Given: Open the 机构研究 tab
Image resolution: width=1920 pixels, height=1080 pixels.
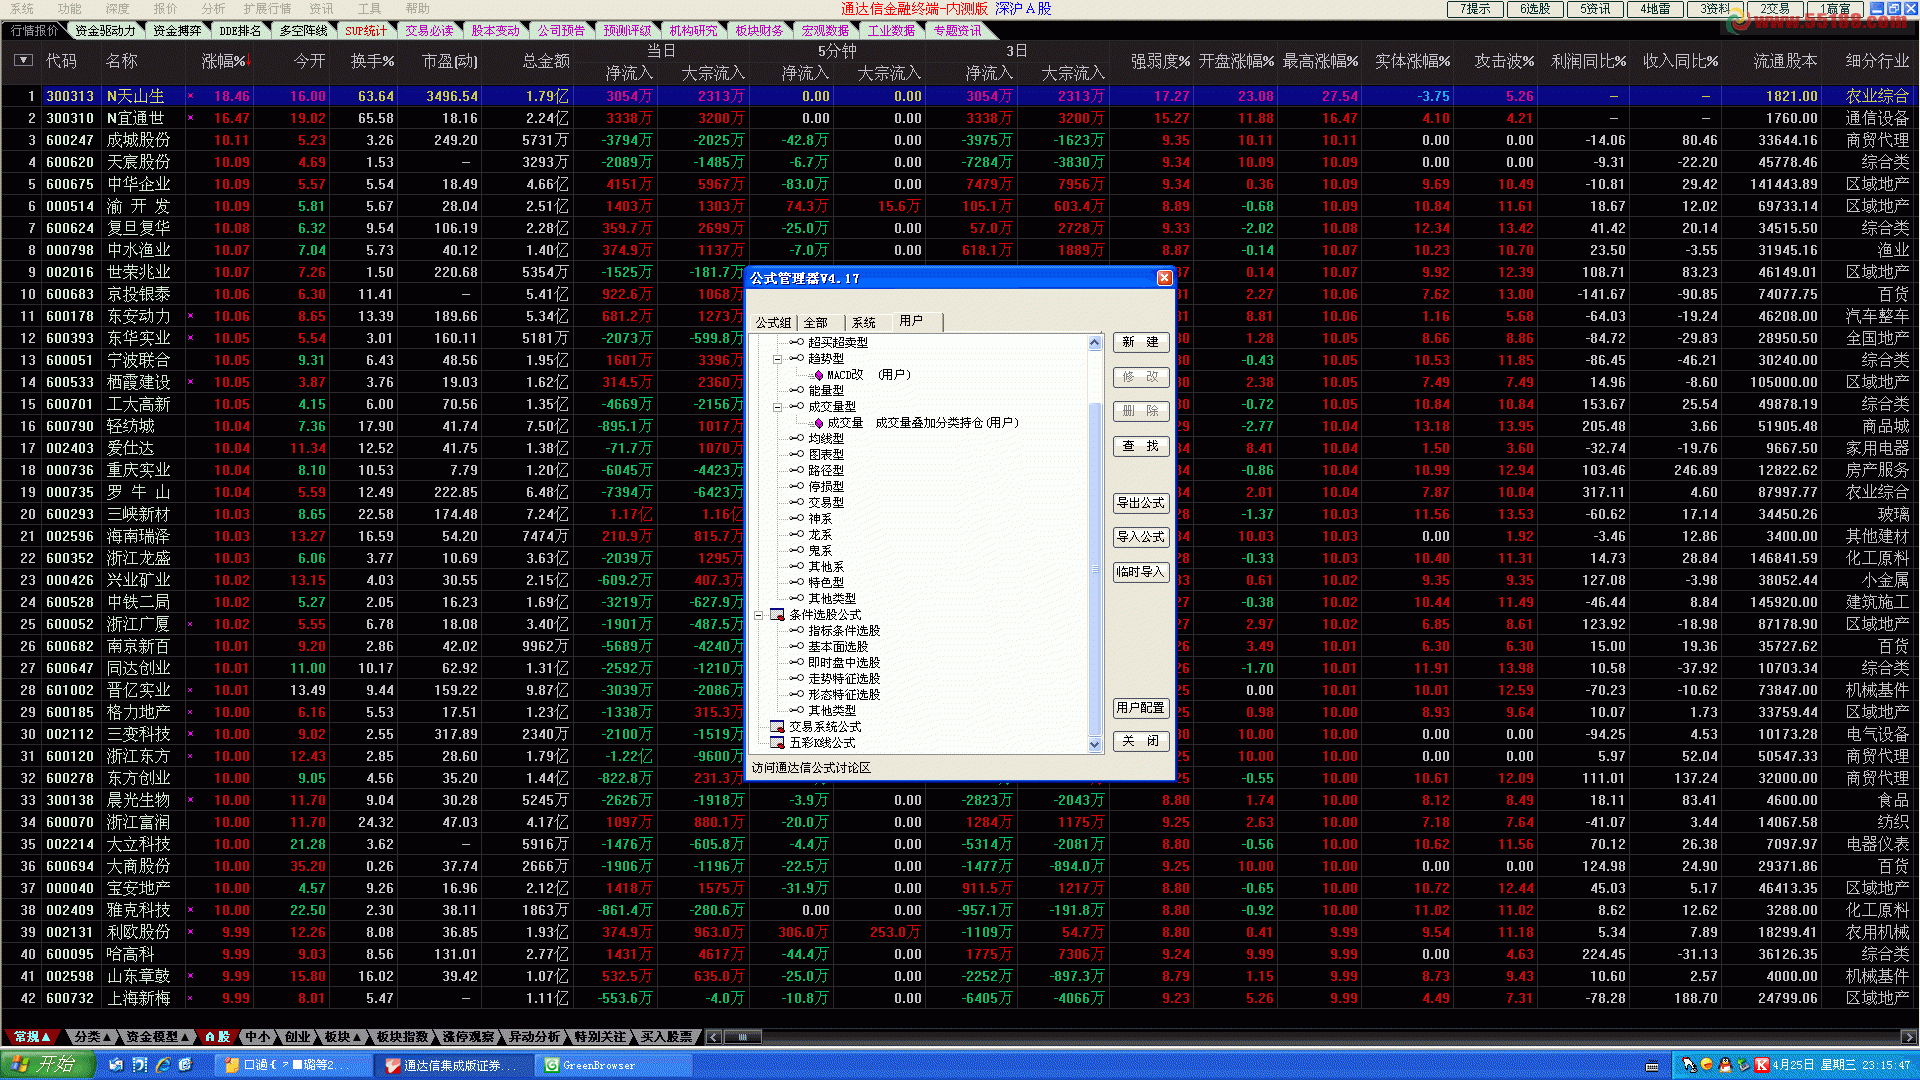Looking at the screenshot, I should [x=693, y=31].
